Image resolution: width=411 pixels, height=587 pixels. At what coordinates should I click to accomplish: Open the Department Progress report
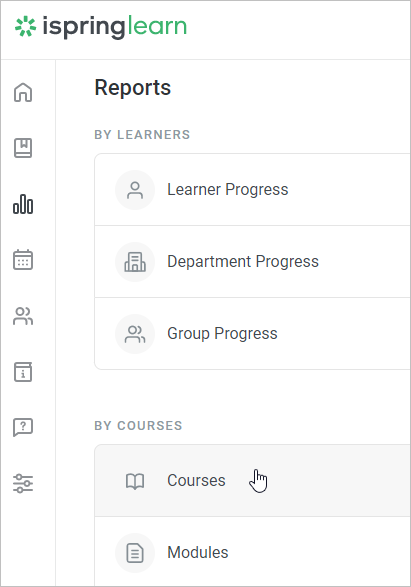pyautogui.click(x=253, y=262)
